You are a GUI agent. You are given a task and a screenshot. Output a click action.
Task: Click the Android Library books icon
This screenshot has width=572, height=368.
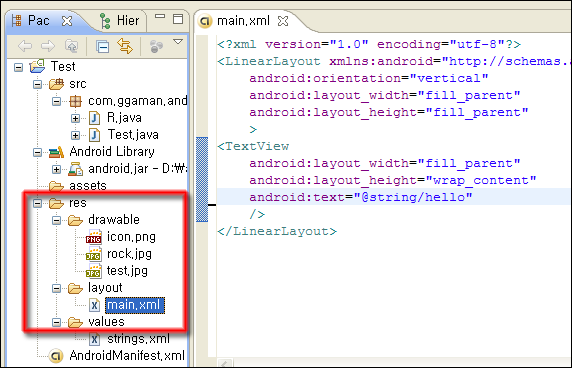[x=57, y=152]
